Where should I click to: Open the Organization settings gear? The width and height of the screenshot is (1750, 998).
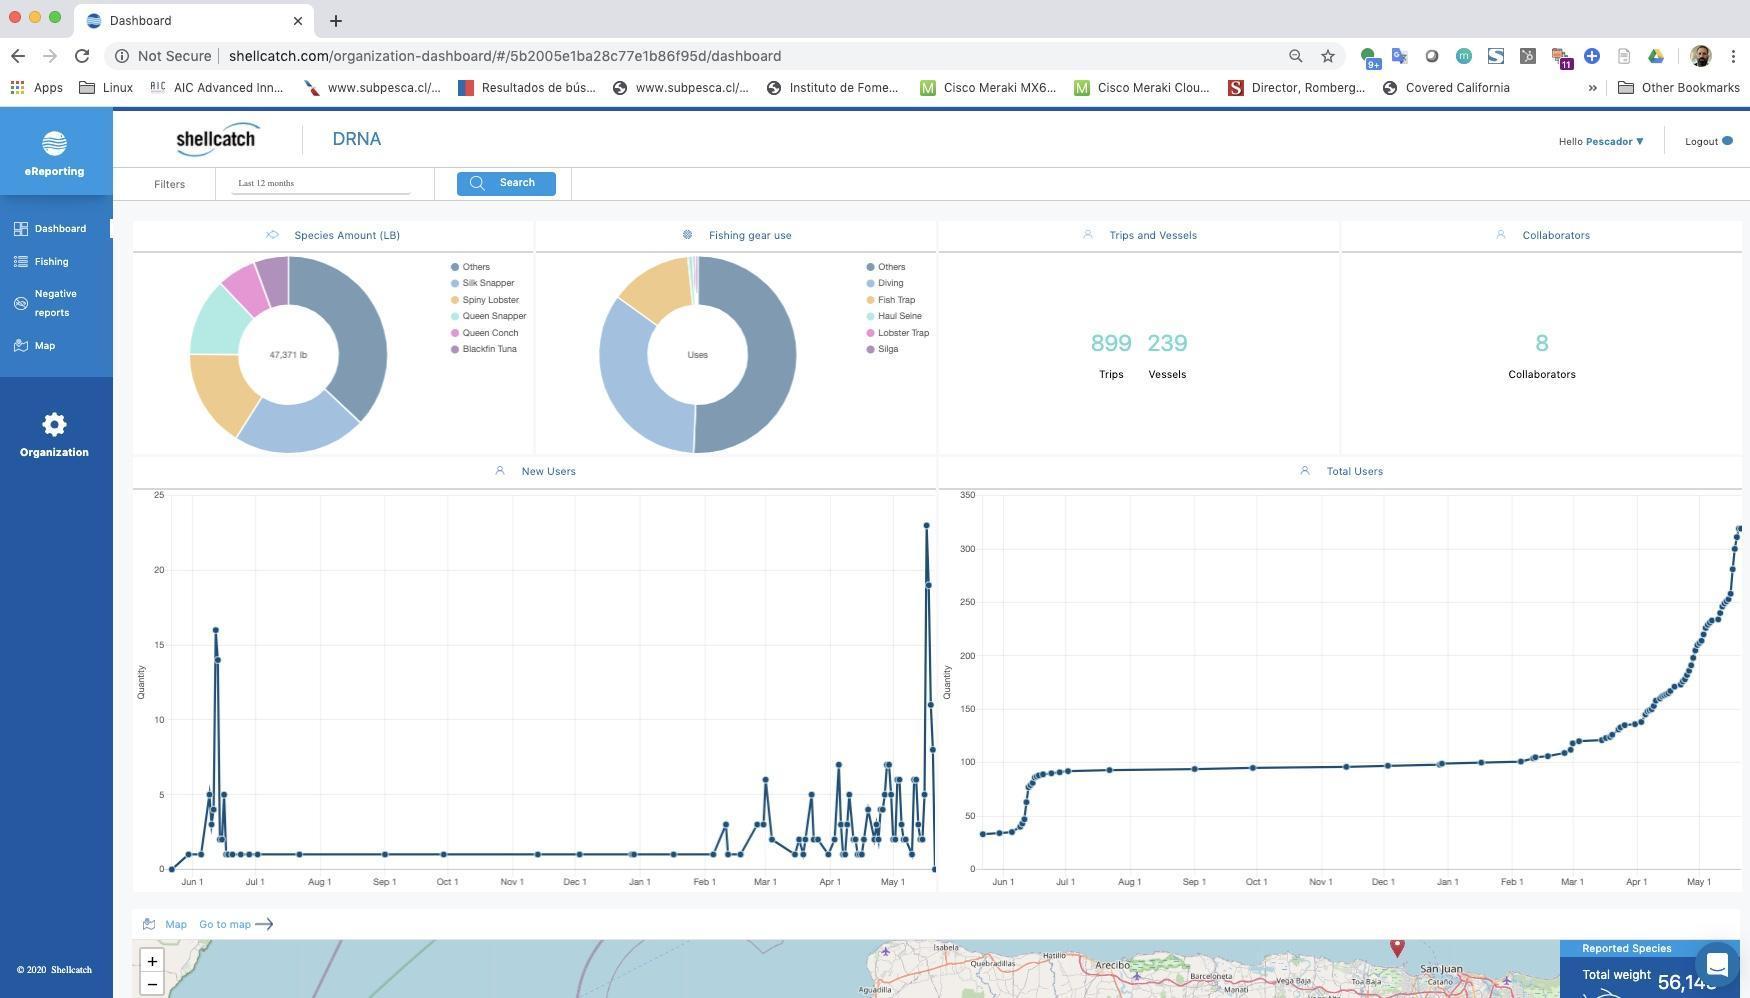(54, 425)
